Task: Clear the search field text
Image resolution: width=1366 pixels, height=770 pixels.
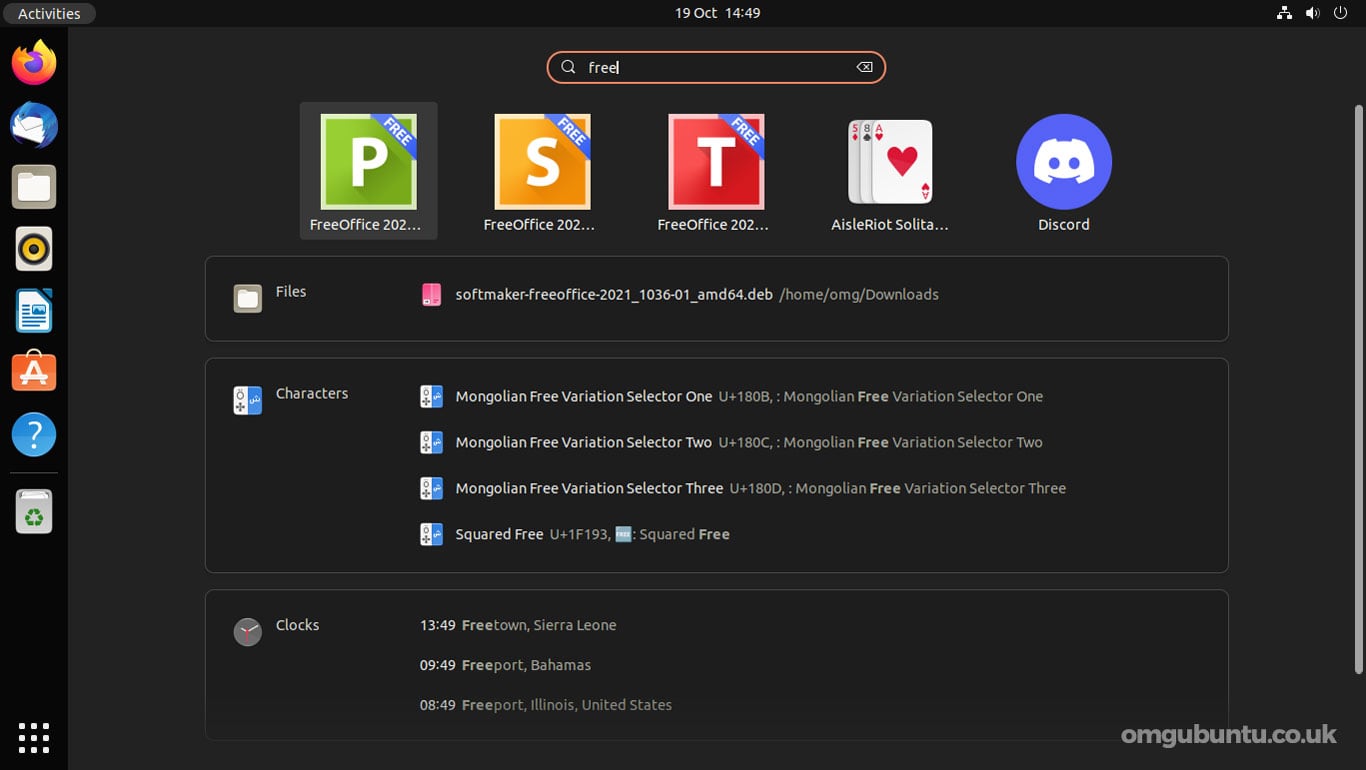Action: point(864,67)
